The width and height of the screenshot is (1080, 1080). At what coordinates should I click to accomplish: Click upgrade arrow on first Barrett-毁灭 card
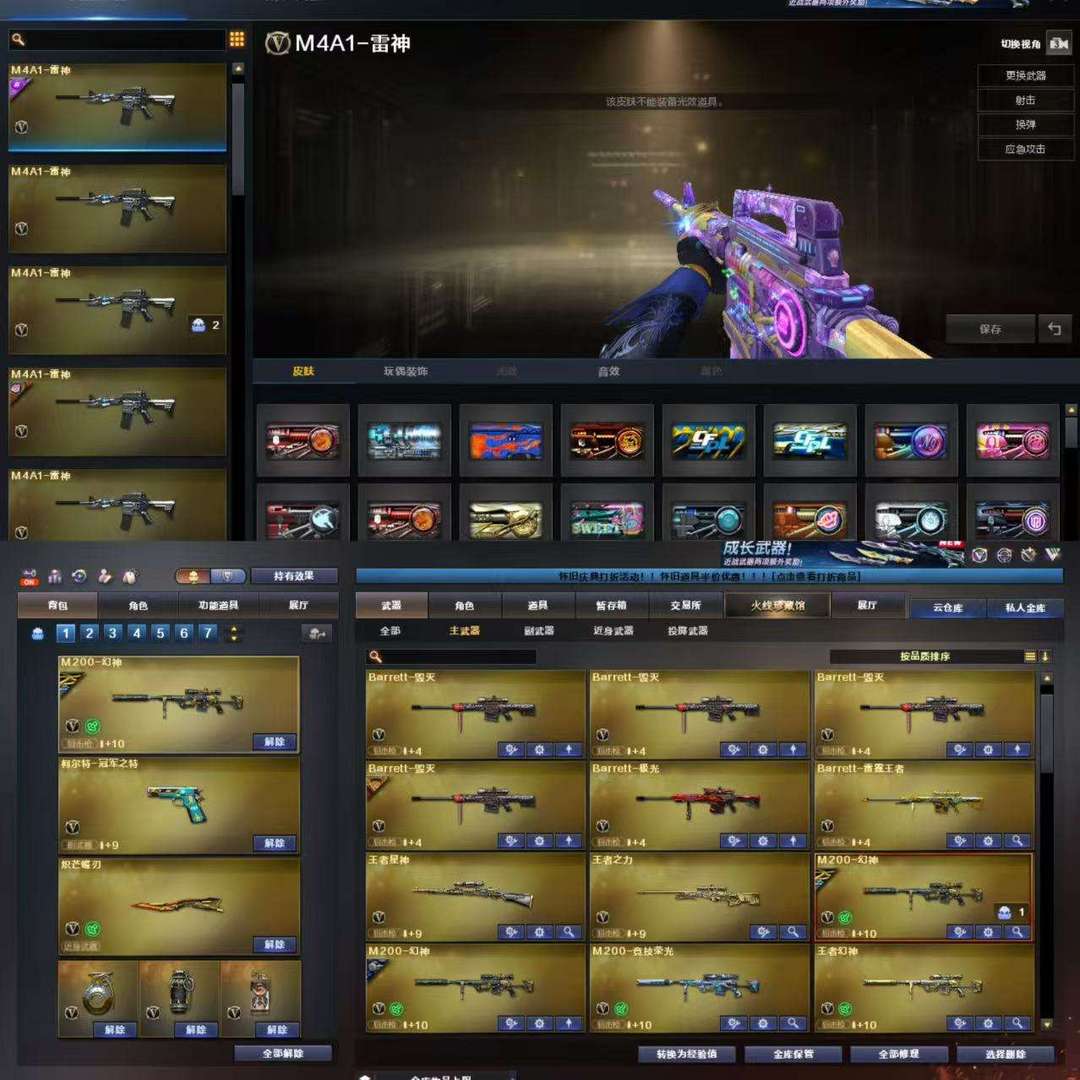click(569, 749)
